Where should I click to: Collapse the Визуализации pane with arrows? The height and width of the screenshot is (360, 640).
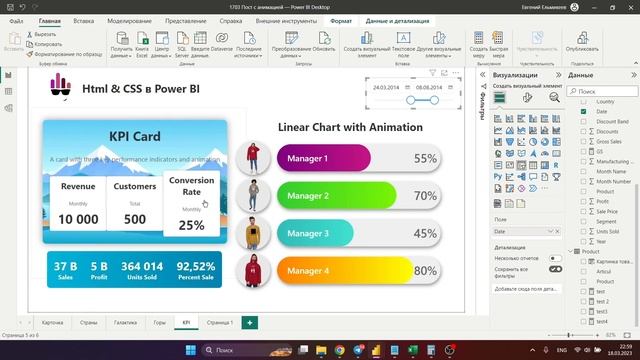[558, 75]
